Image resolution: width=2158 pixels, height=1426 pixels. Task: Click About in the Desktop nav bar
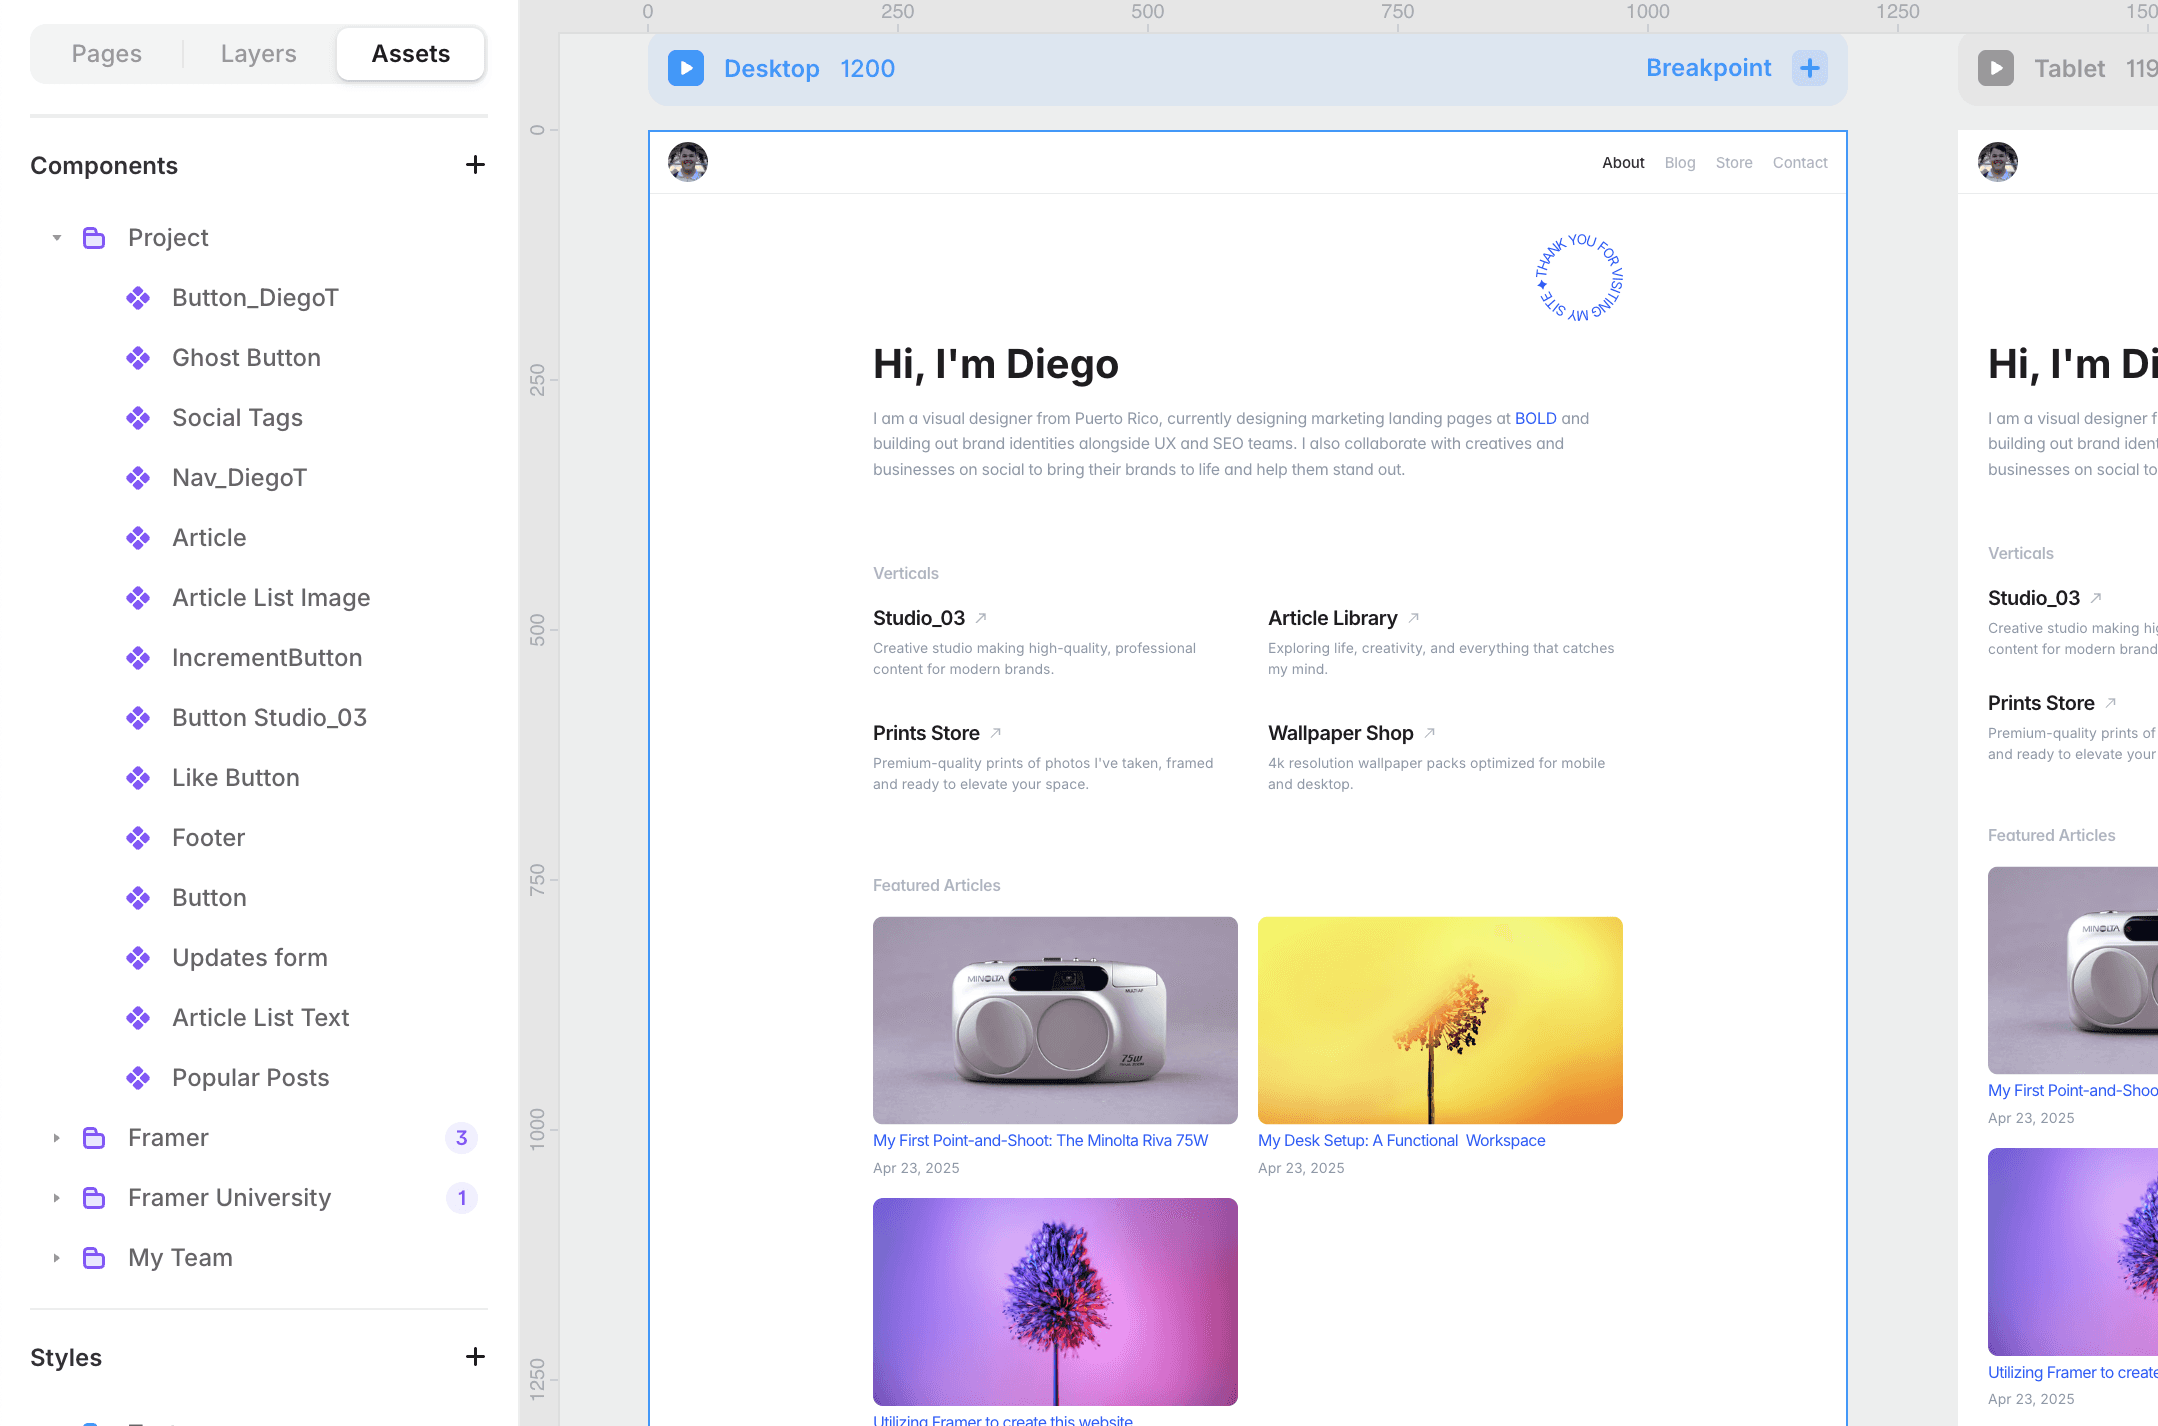[x=1623, y=163]
